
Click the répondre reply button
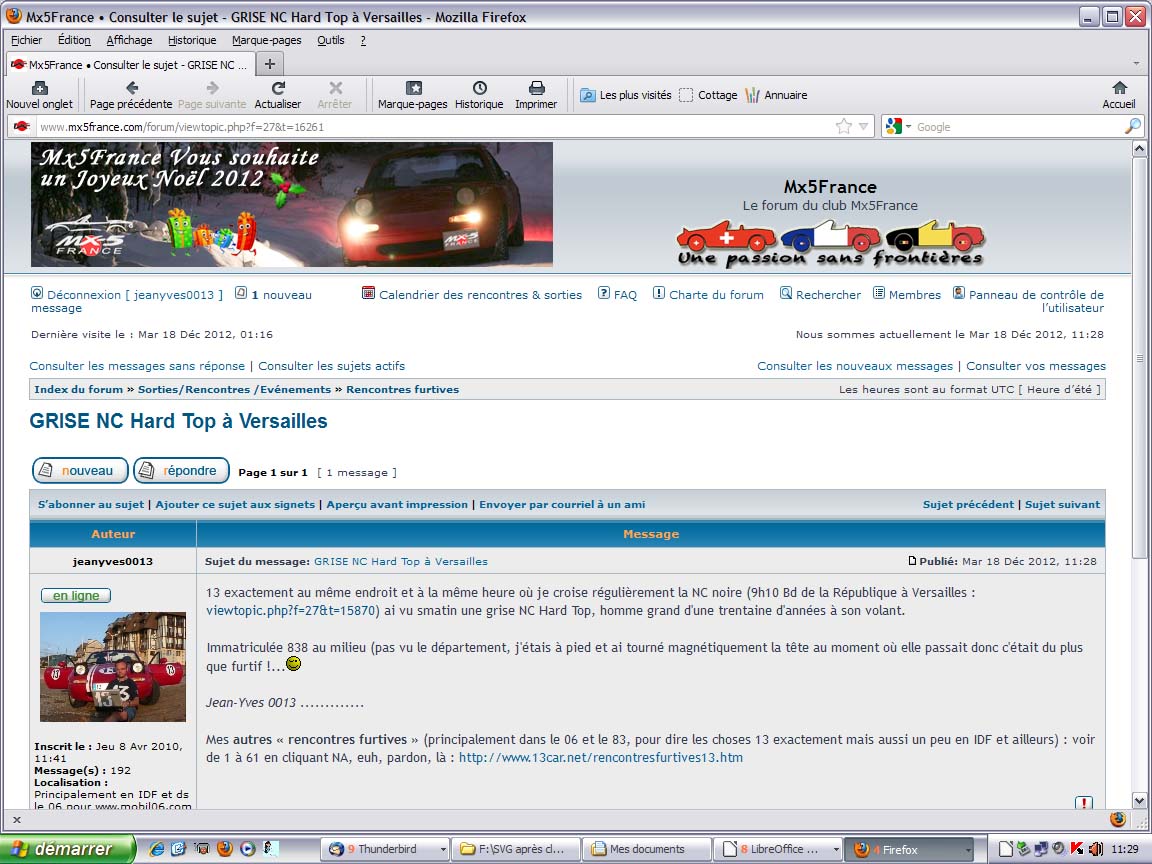pos(181,471)
